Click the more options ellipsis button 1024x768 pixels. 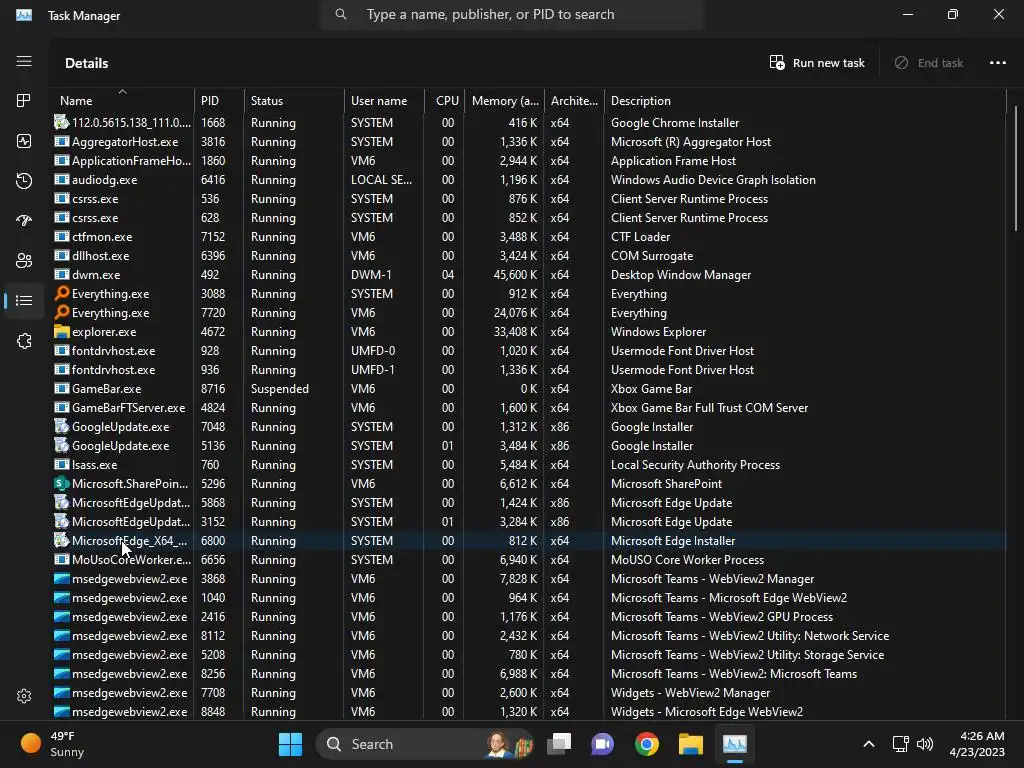click(997, 63)
